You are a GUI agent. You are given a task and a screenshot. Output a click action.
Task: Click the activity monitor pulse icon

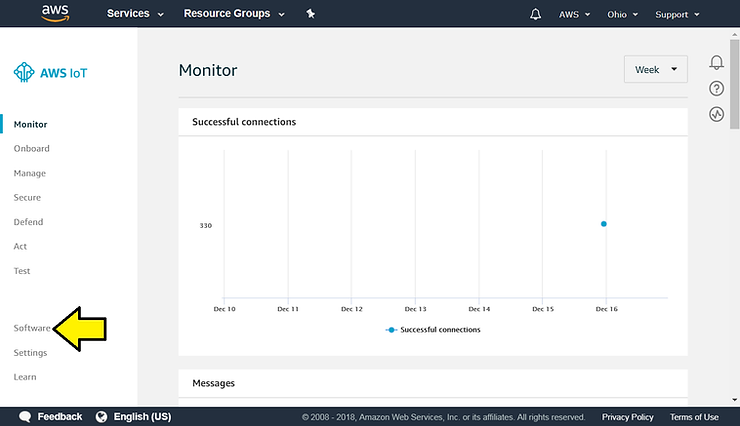(716, 114)
